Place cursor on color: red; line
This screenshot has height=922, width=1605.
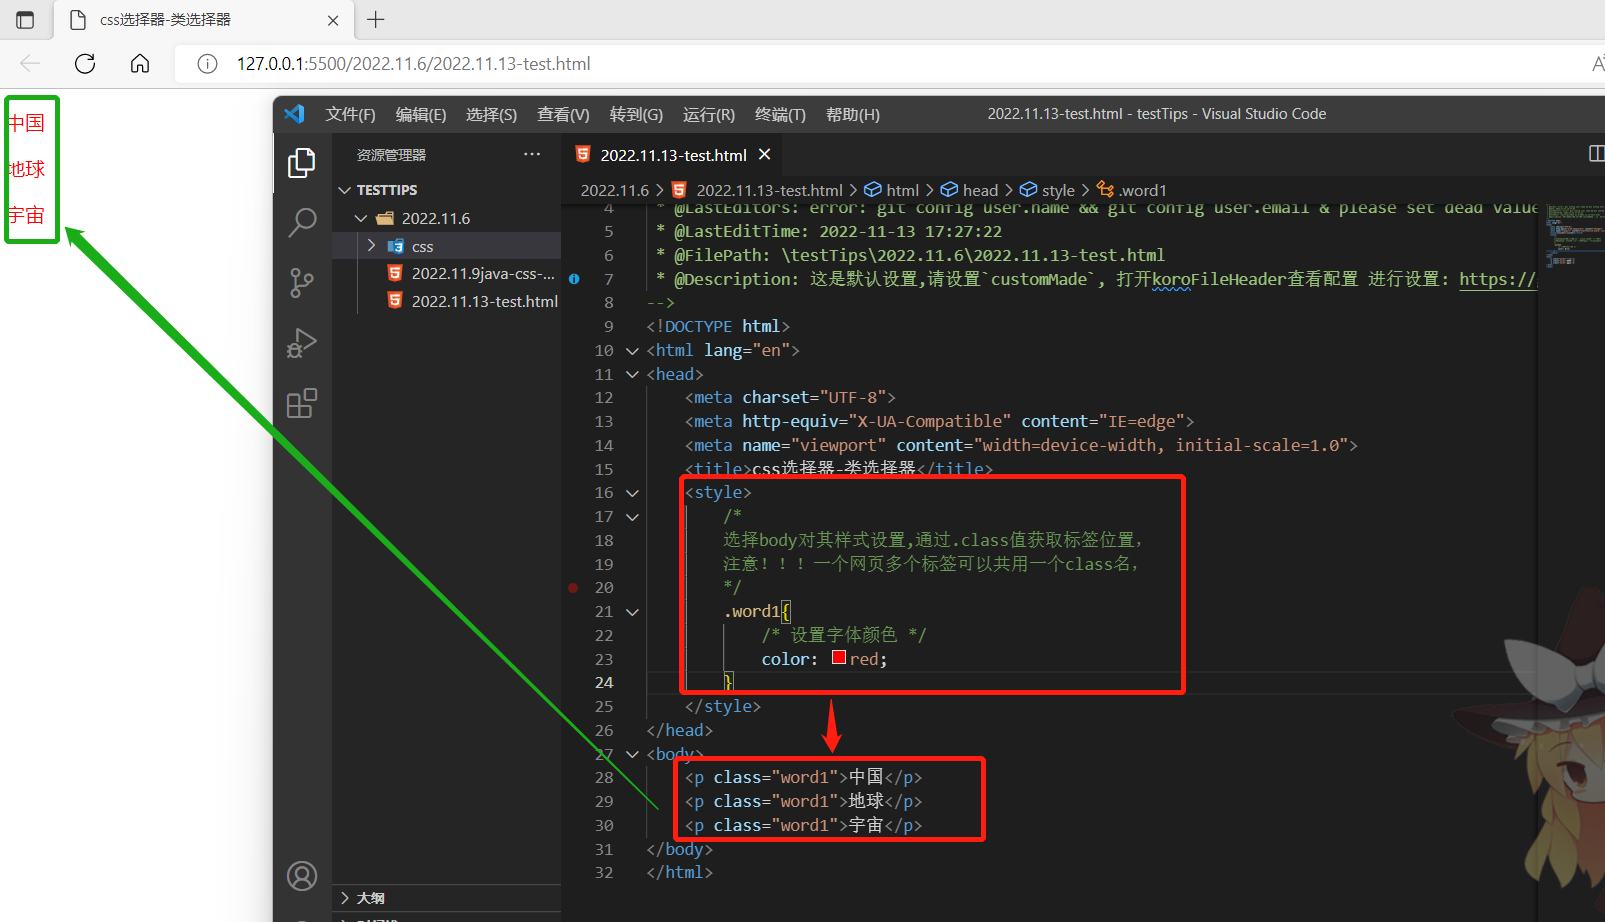[824, 659]
